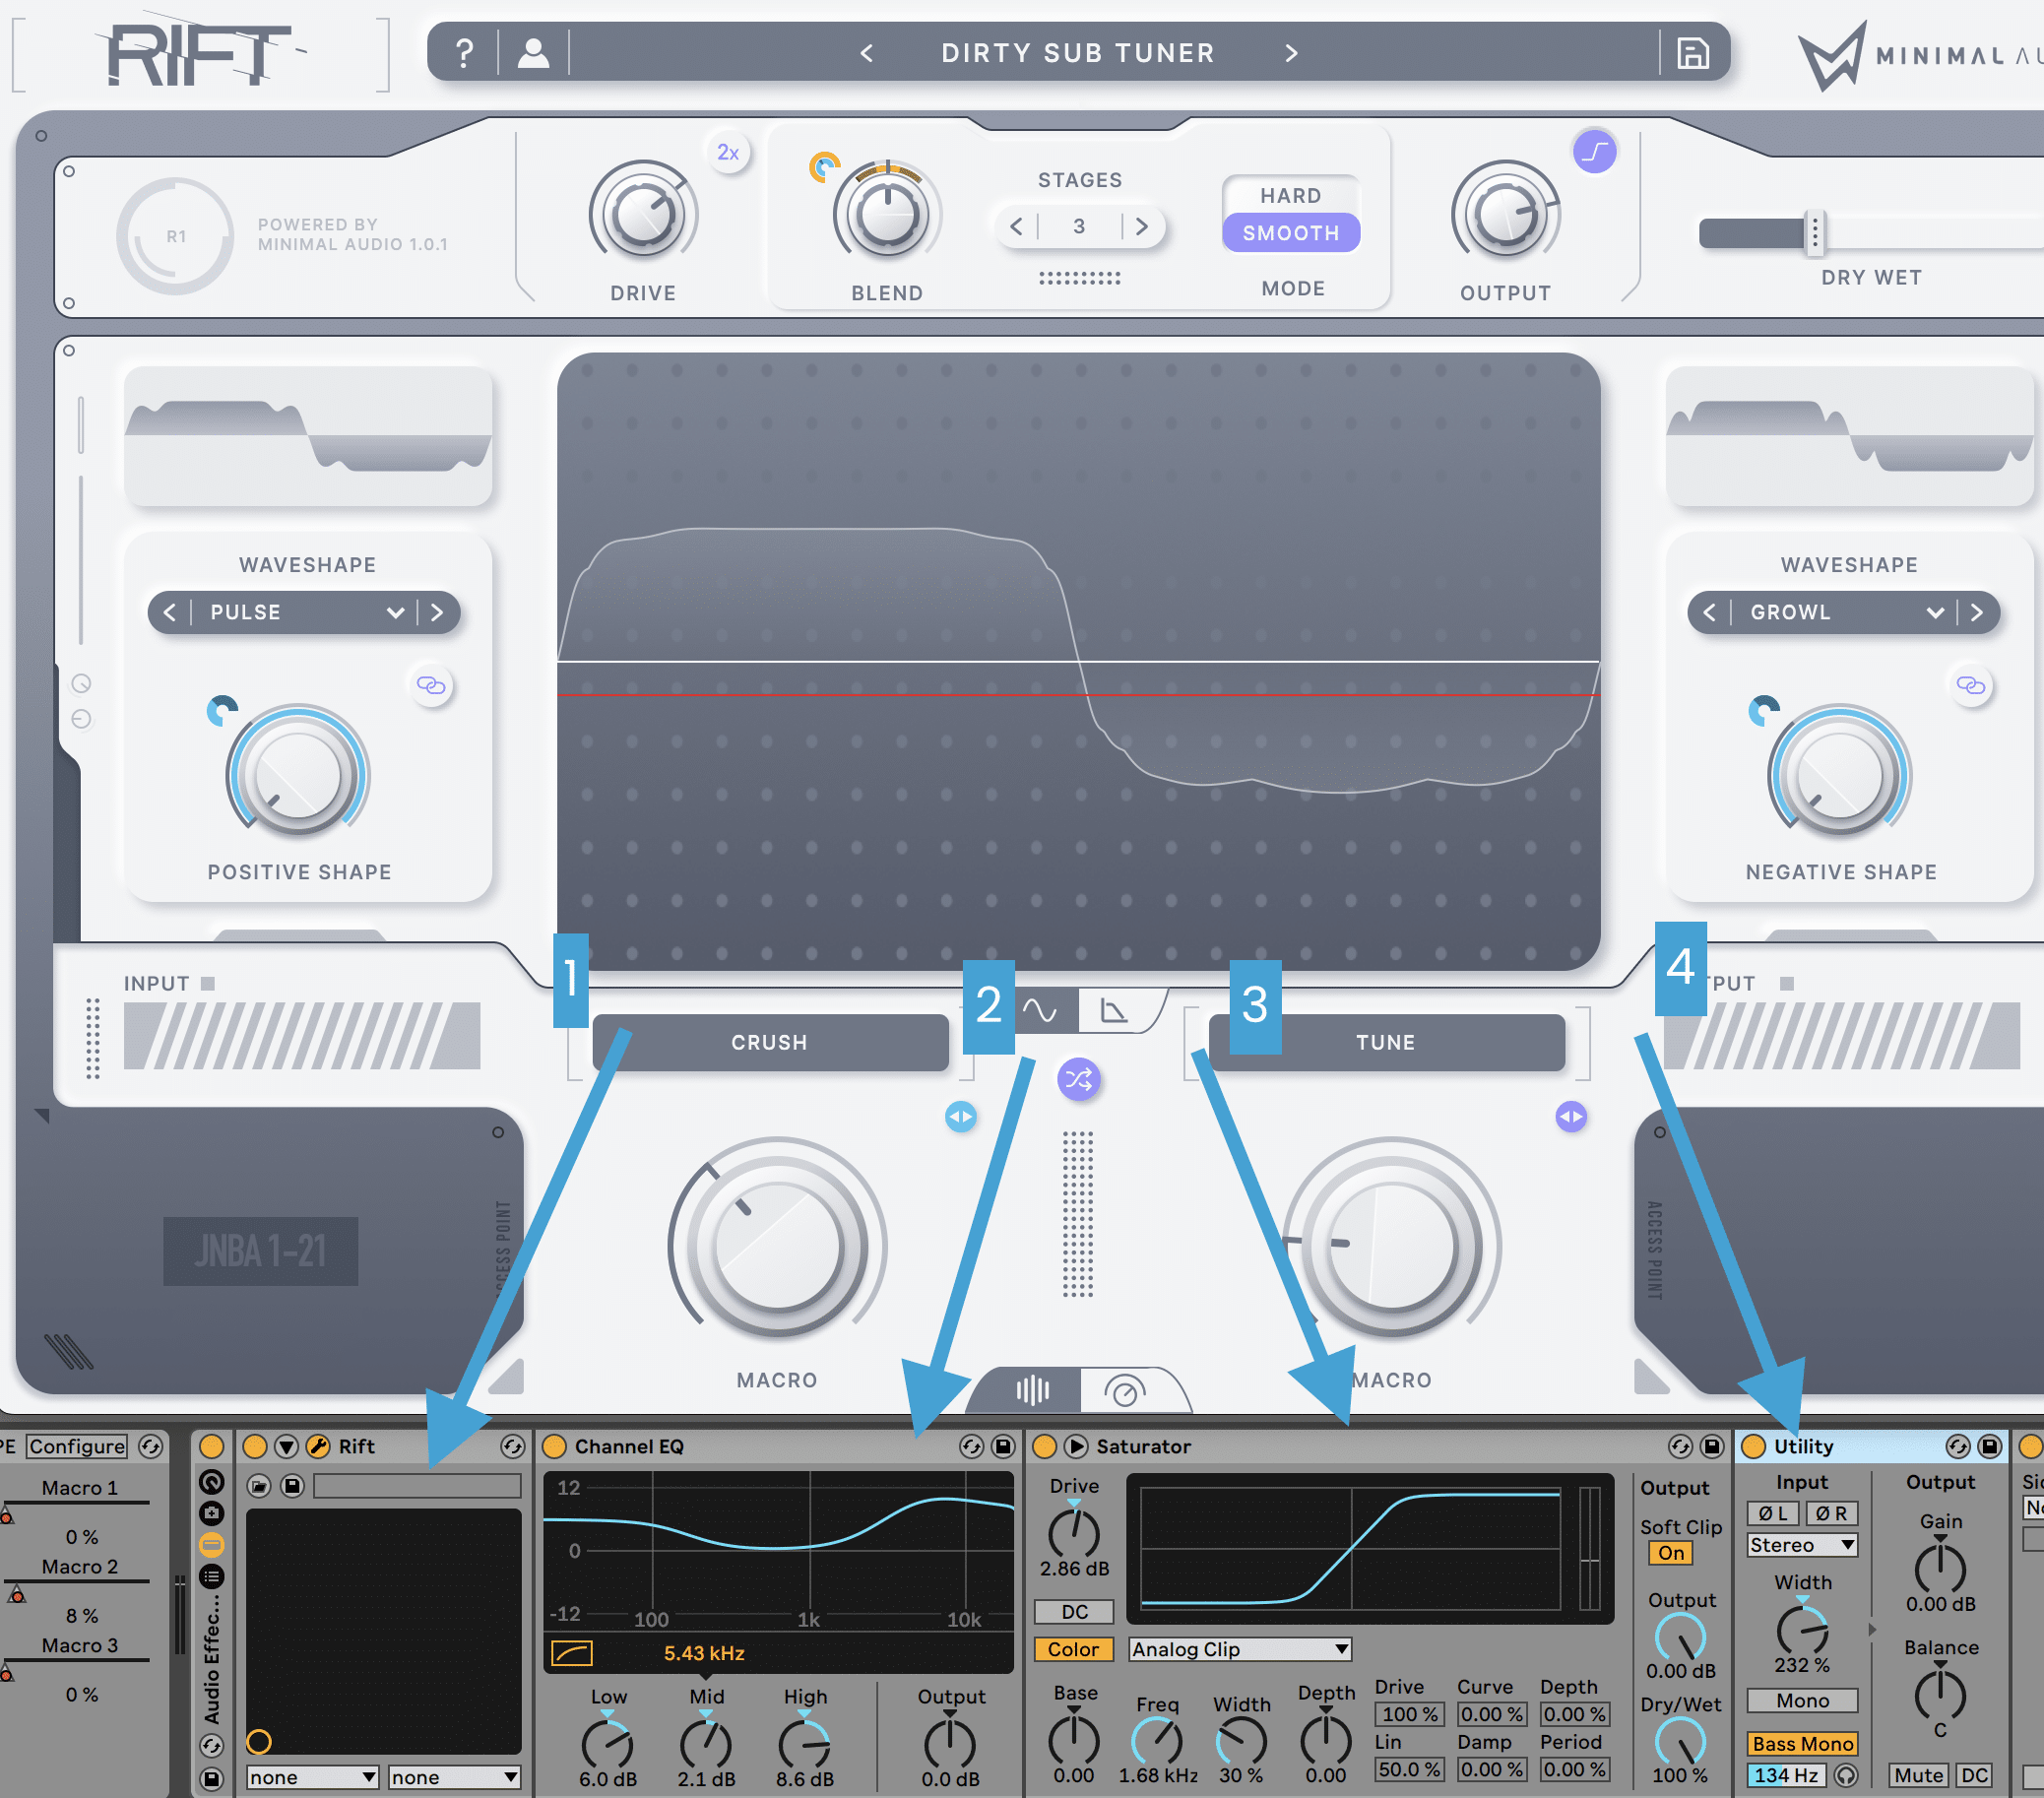Select next negative waveshape after GROWL
2044x1798 pixels.
point(1976,612)
